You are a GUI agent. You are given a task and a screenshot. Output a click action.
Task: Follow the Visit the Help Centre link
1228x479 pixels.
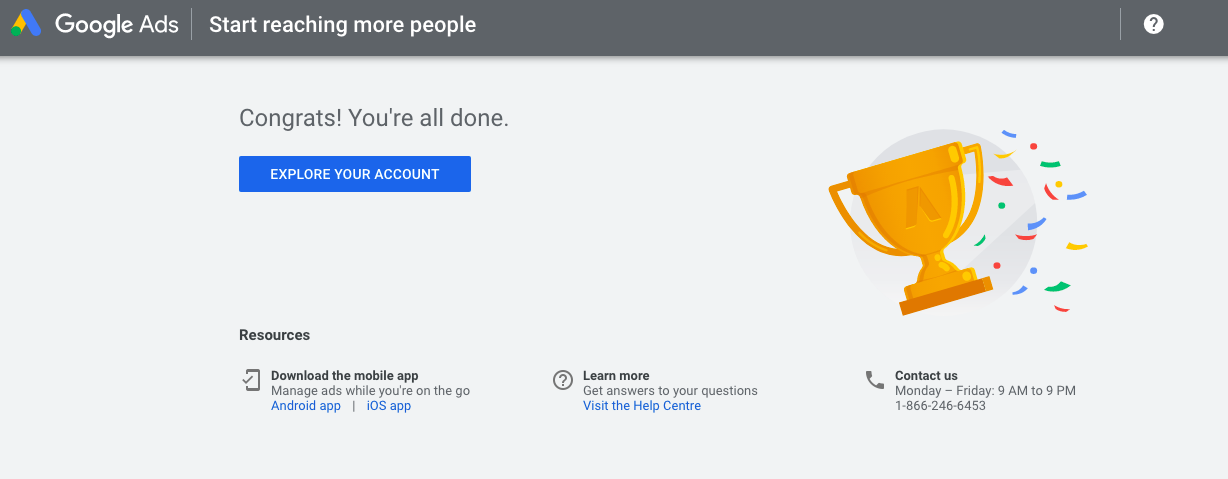(x=642, y=406)
